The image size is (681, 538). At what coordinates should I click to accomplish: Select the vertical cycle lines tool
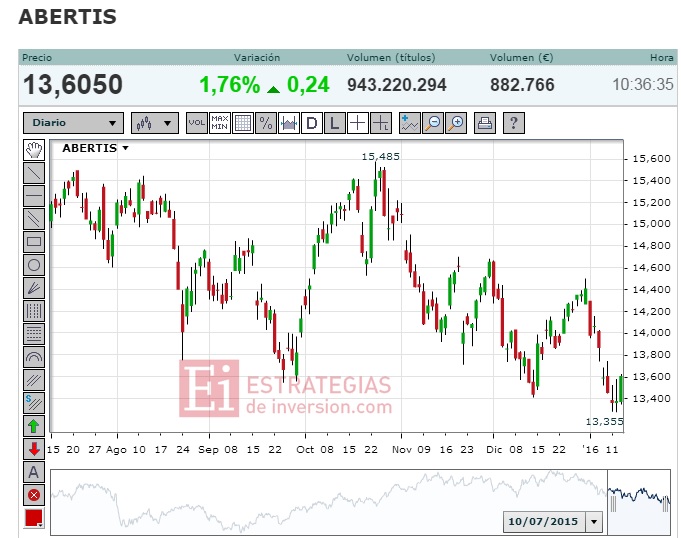(x=33, y=311)
